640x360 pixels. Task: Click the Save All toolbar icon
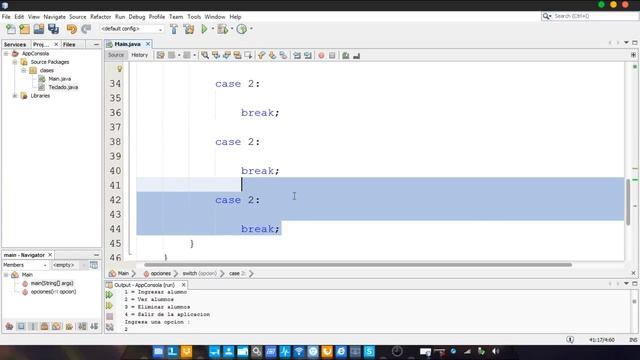tap(53, 29)
